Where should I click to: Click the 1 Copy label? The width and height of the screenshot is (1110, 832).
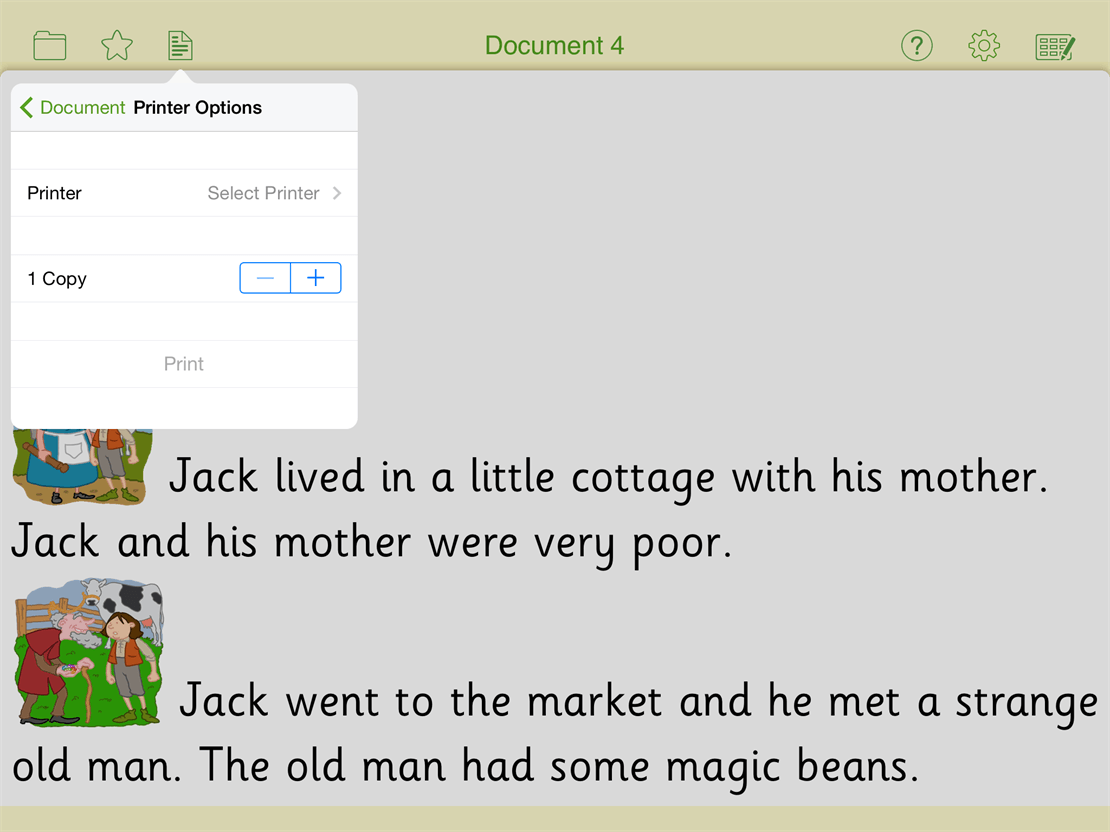pos(57,279)
